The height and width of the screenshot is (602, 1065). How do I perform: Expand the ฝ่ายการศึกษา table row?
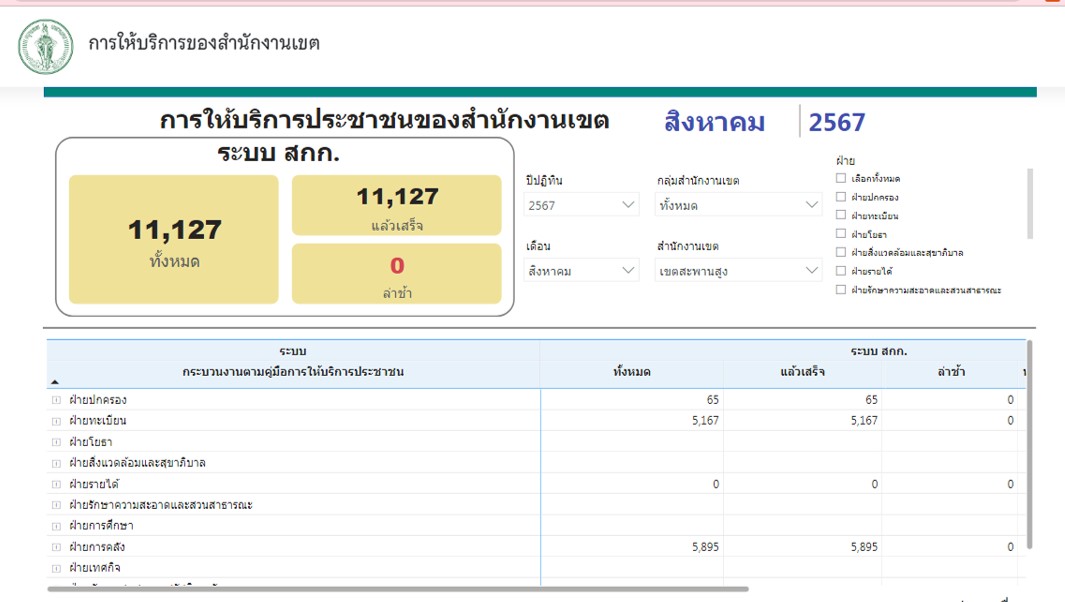coord(56,526)
